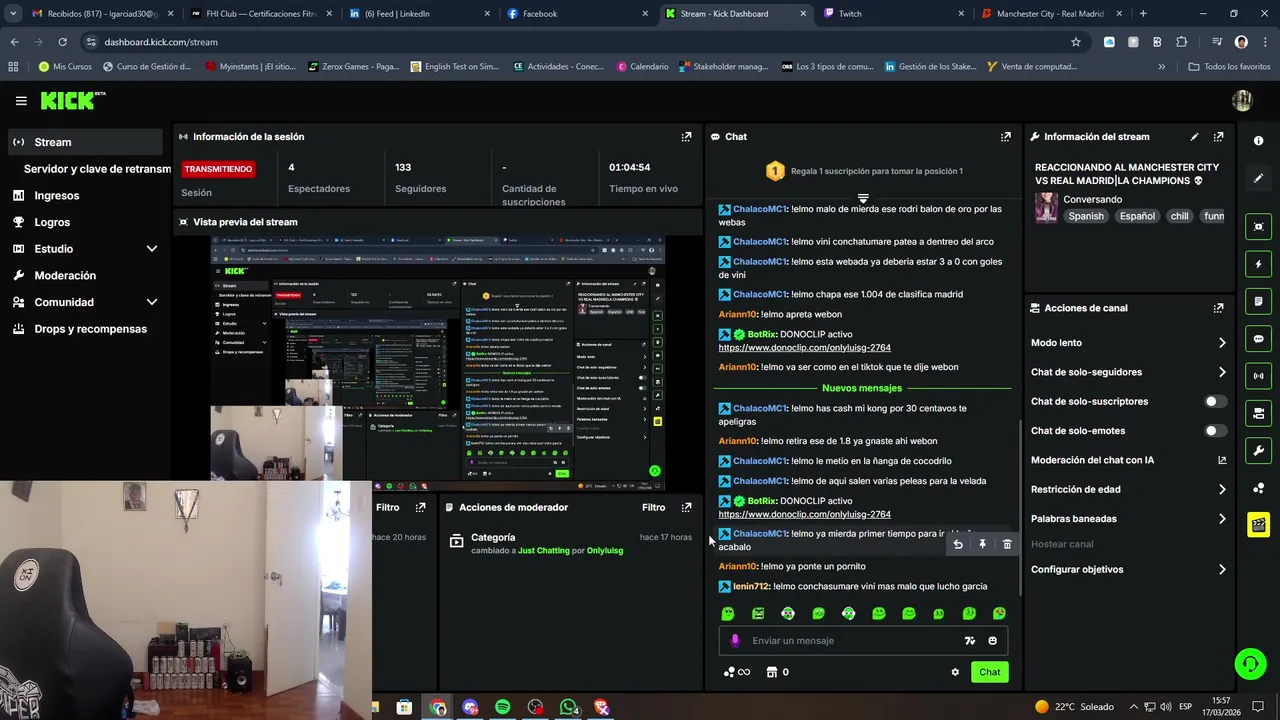Click Filtro in Acciones de moderador panel
Image resolution: width=1280 pixels, height=720 pixels.
pos(653,507)
